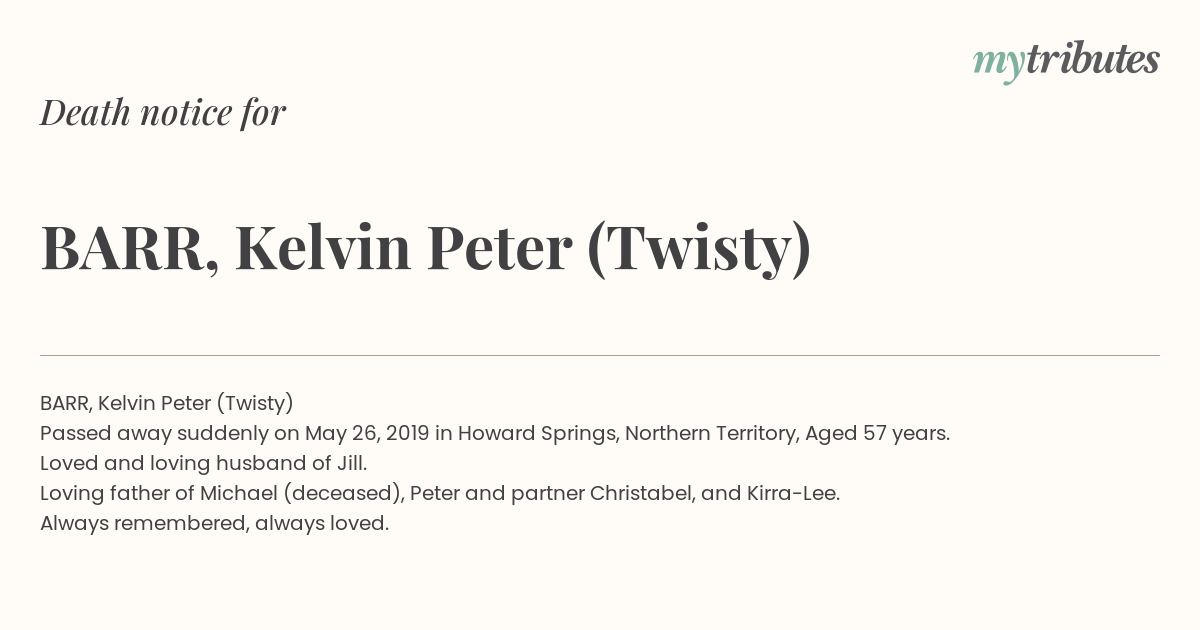
Task: Click the date "May 26, 2019"
Action: pyautogui.click(x=367, y=433)
